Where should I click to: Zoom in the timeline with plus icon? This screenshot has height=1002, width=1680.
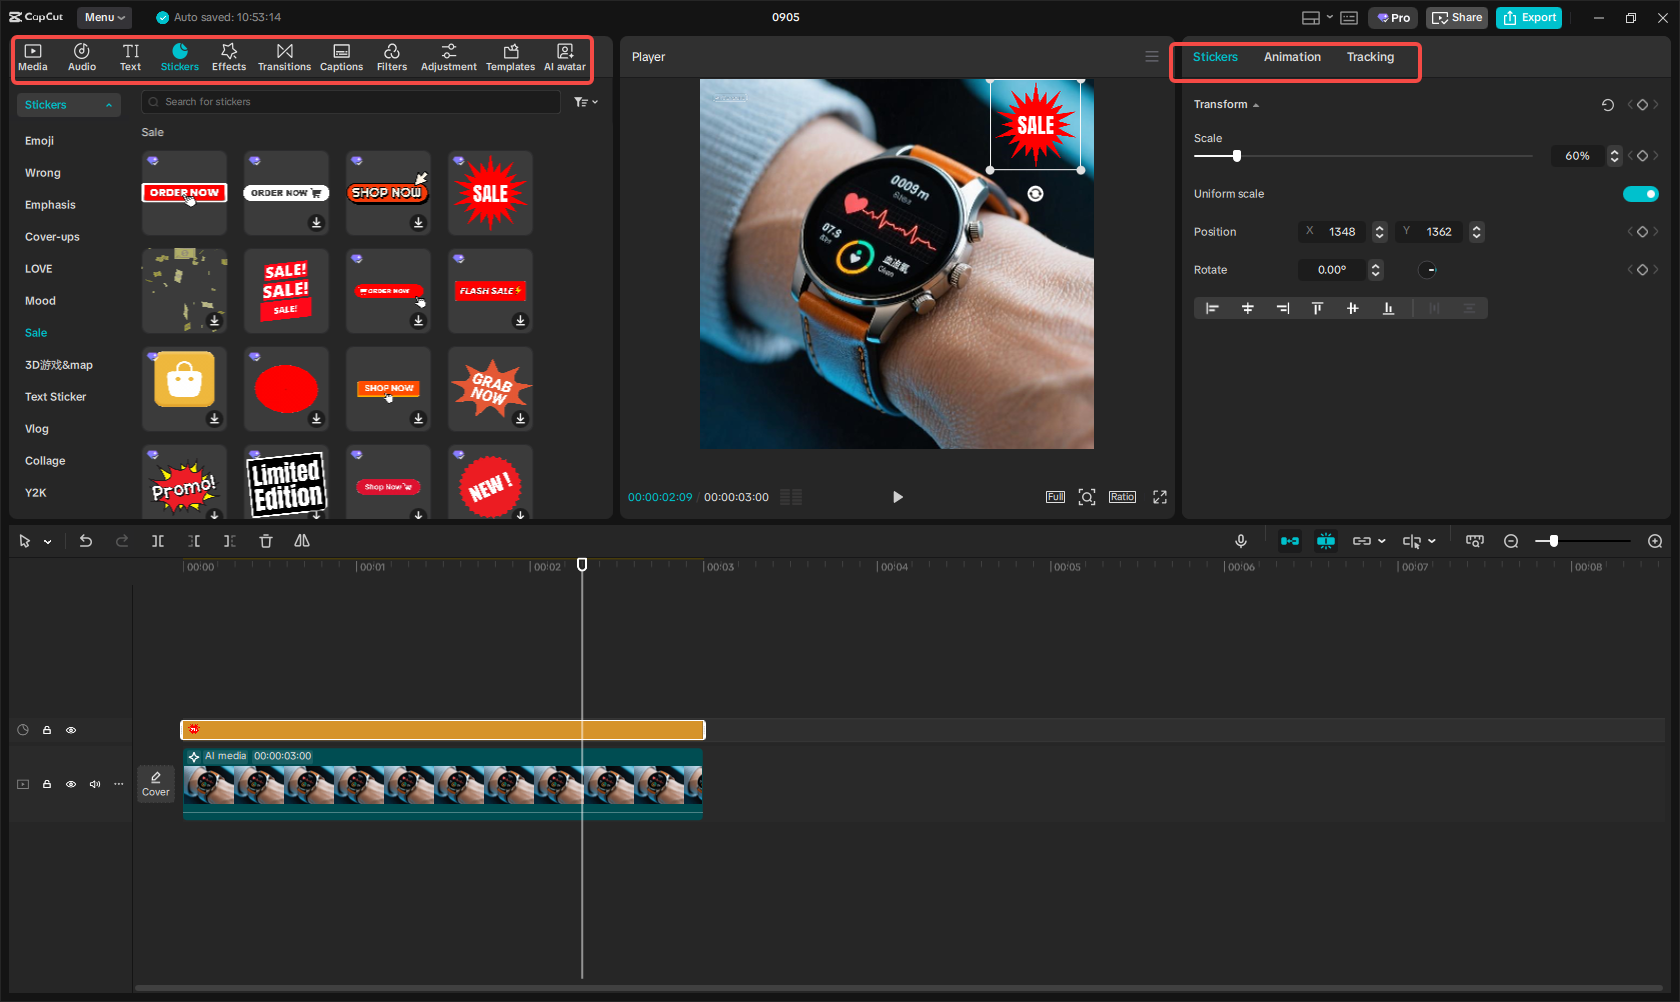point(1655,541)
